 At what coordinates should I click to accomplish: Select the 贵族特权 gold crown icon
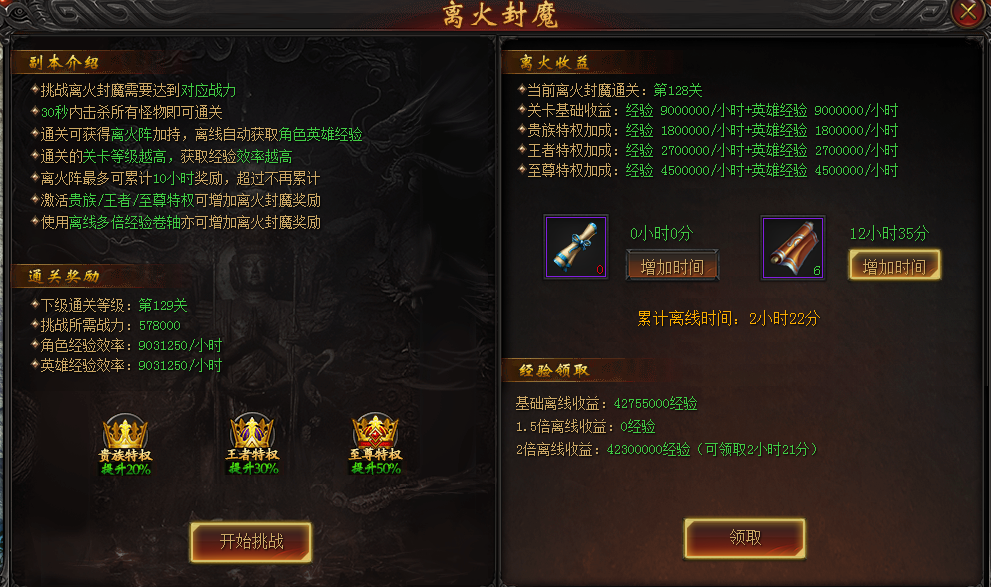coord(125,444)
